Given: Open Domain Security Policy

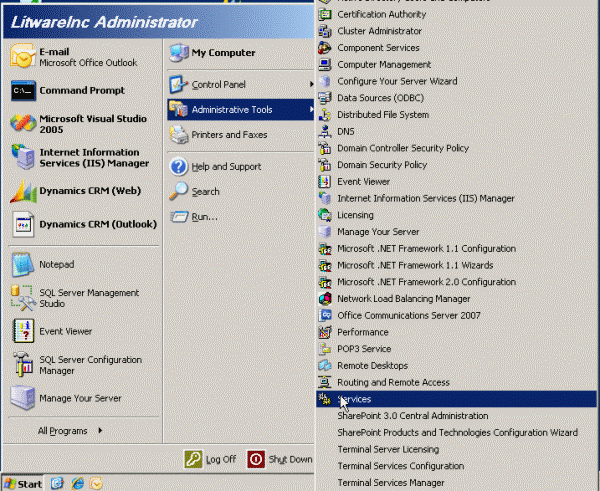Looking at the screenshot, I should coord(456,165).
